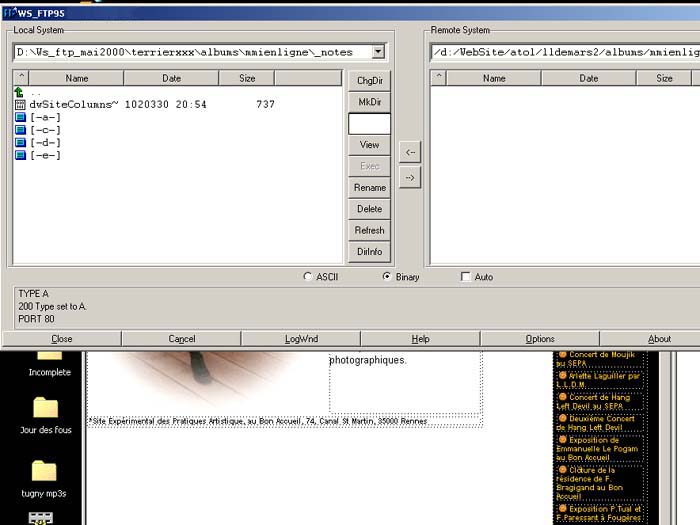This screenshot has width=700, height=525.
Task: Open the Incomplete desktop folder
Action: (49, 364)
